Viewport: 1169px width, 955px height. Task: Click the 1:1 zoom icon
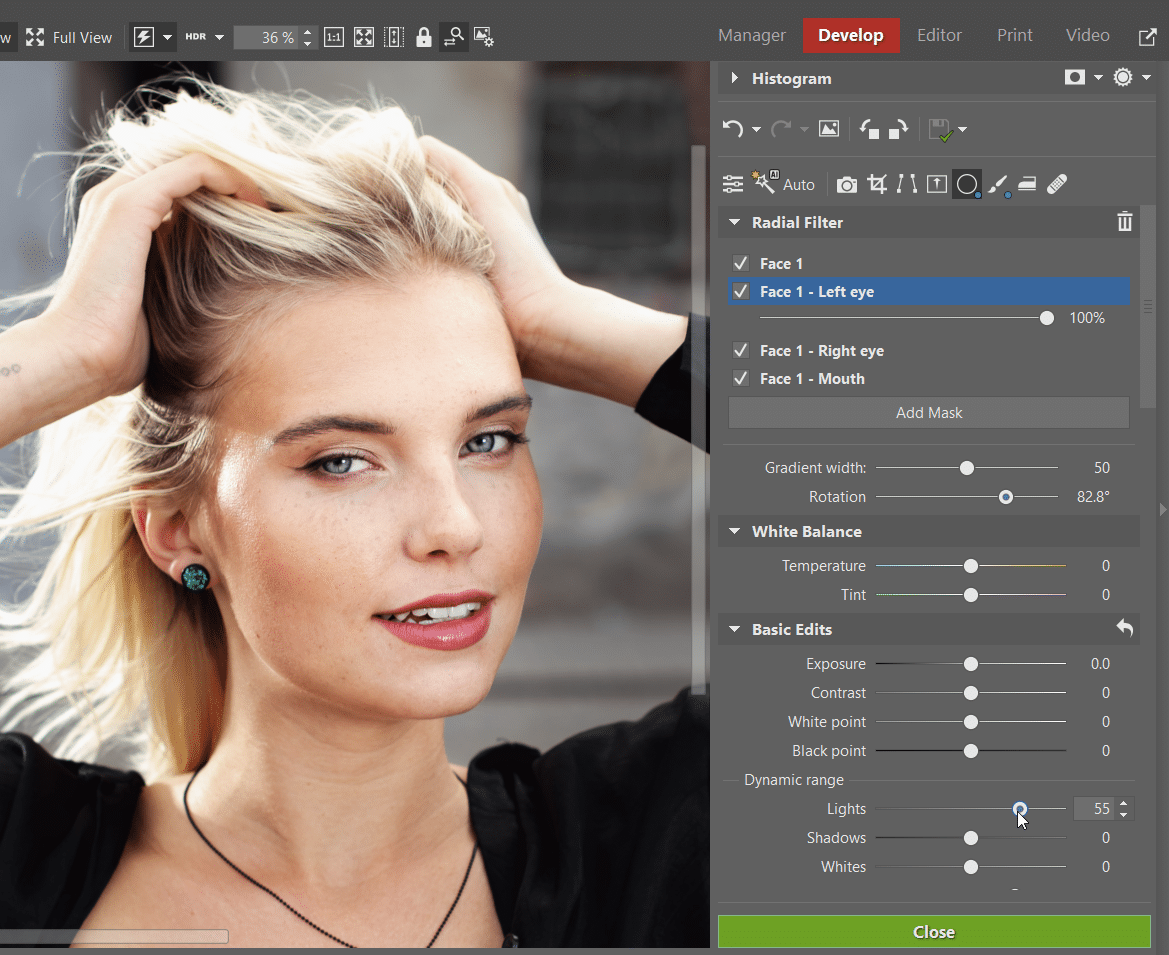(334, 36)
